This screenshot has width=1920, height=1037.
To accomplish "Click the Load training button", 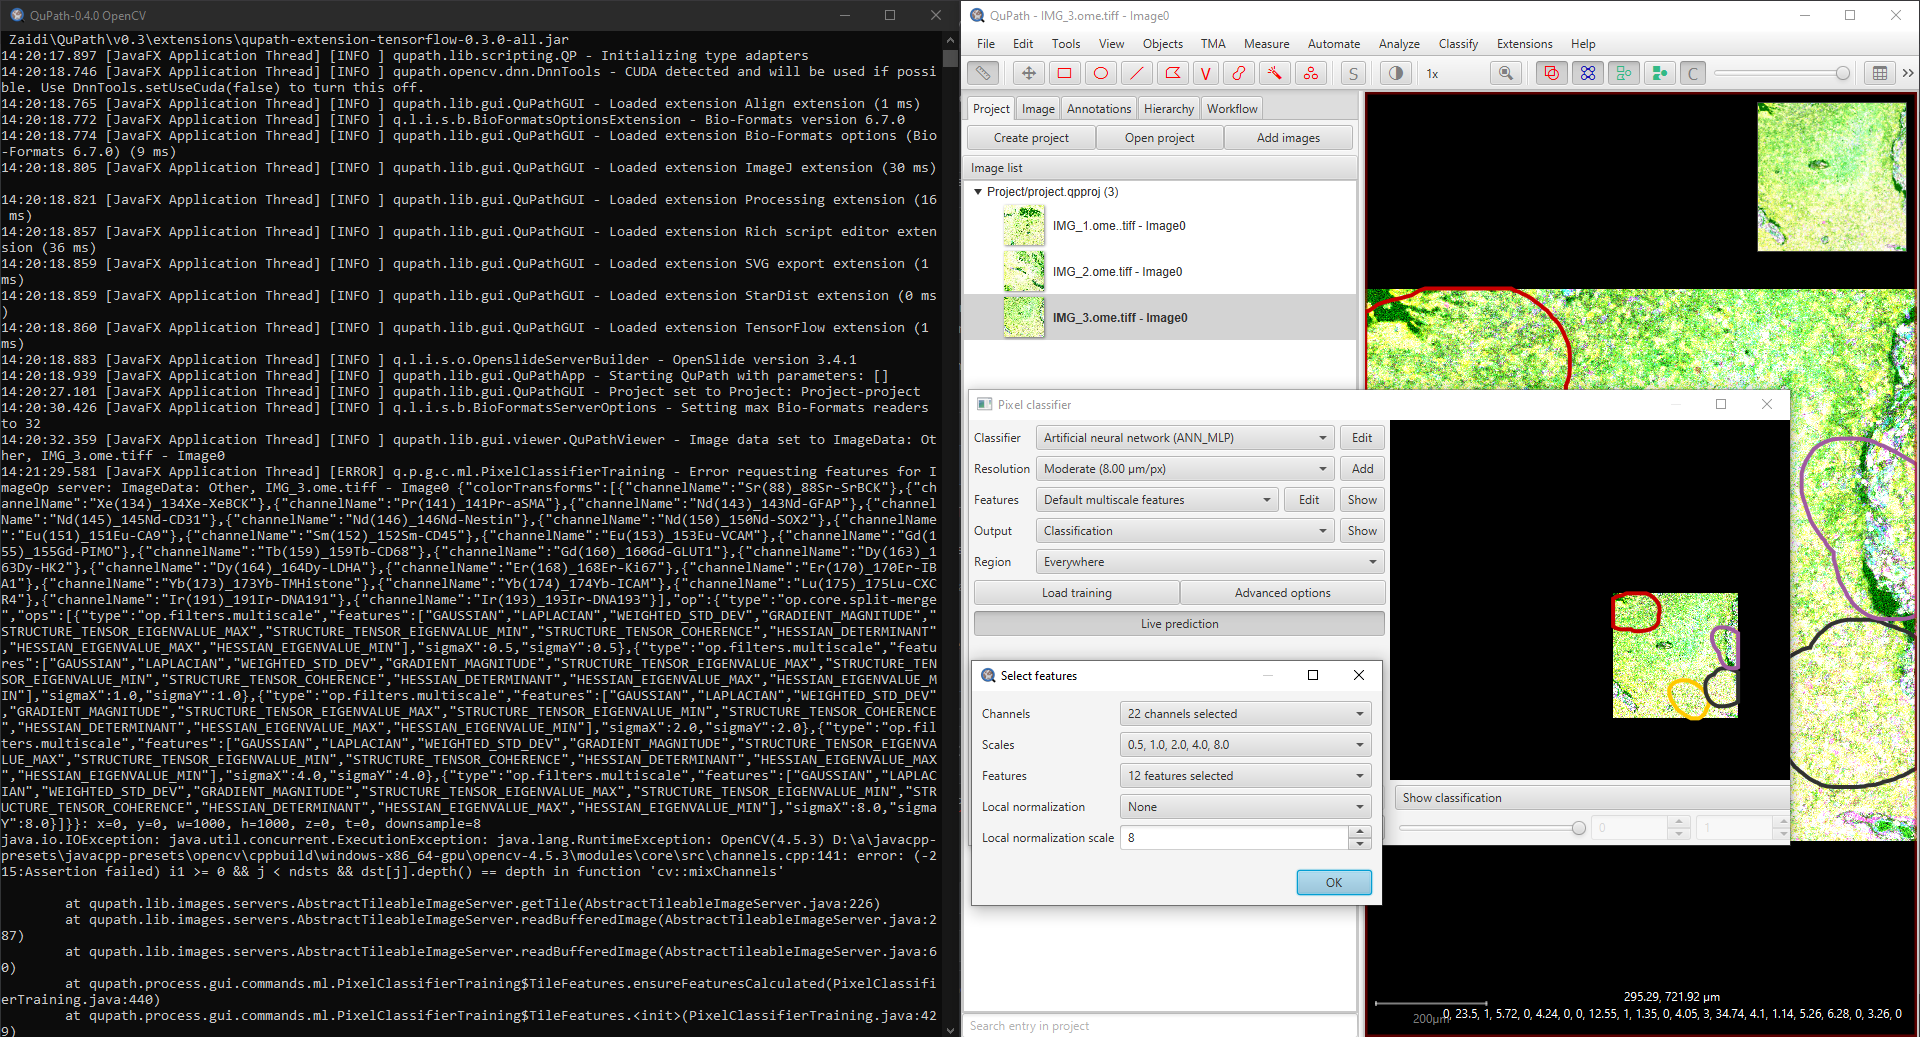I will [1076, 592].
